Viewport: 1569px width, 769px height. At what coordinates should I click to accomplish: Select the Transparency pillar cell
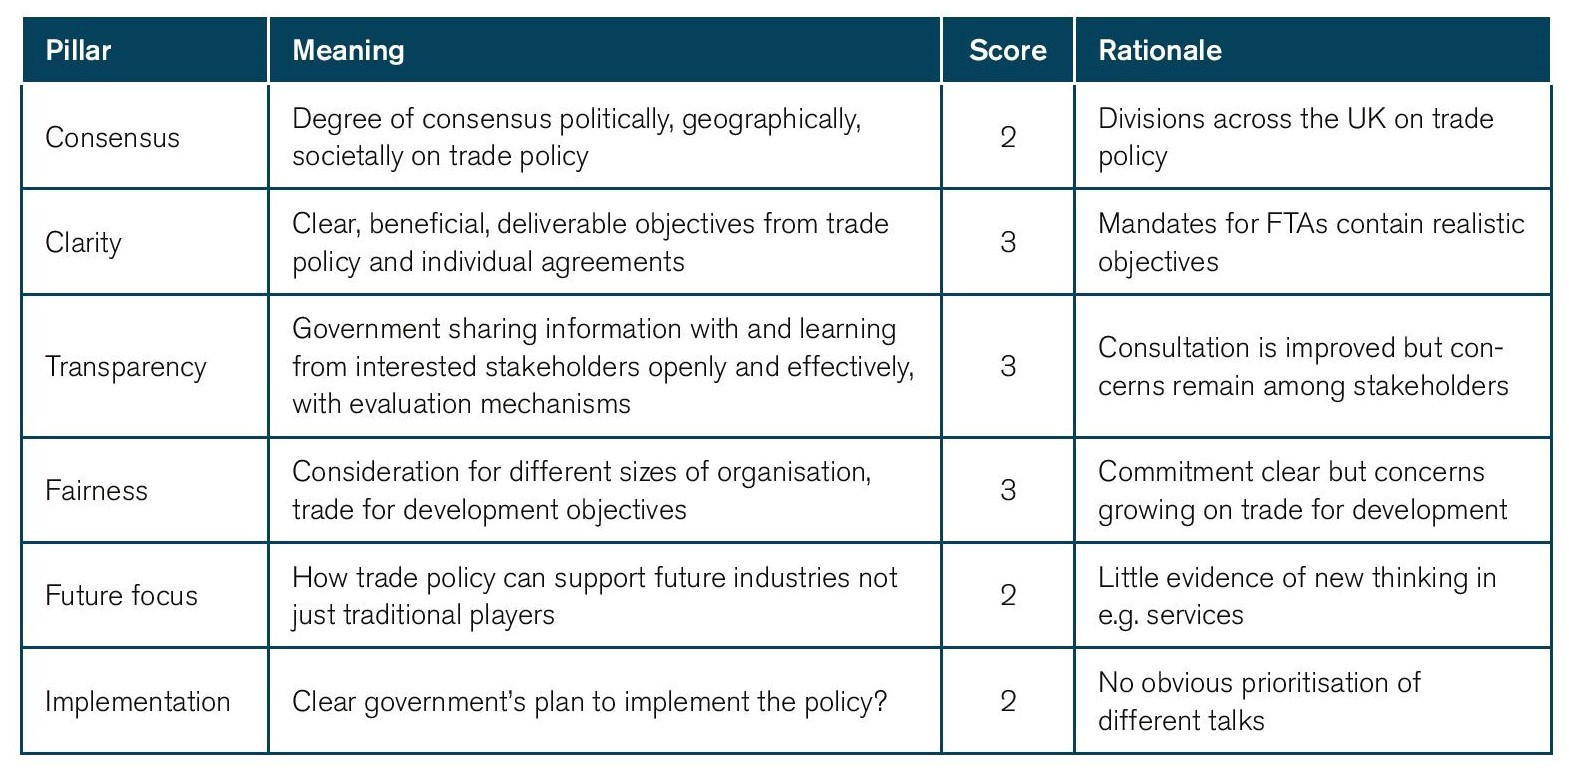tap(126, 366)
